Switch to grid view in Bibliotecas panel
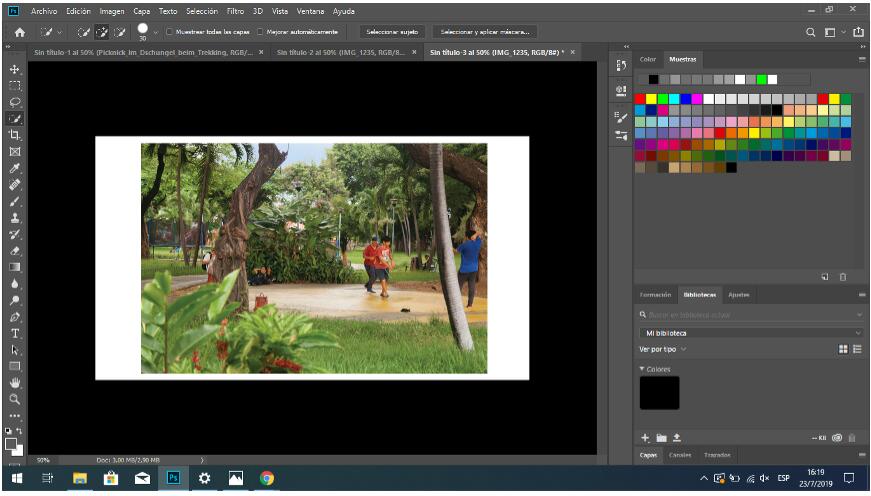 (843, 349)
